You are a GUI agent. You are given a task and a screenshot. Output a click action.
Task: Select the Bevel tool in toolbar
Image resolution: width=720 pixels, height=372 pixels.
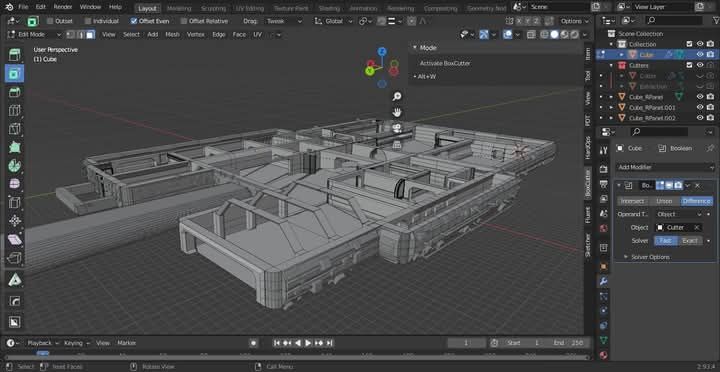14,92
